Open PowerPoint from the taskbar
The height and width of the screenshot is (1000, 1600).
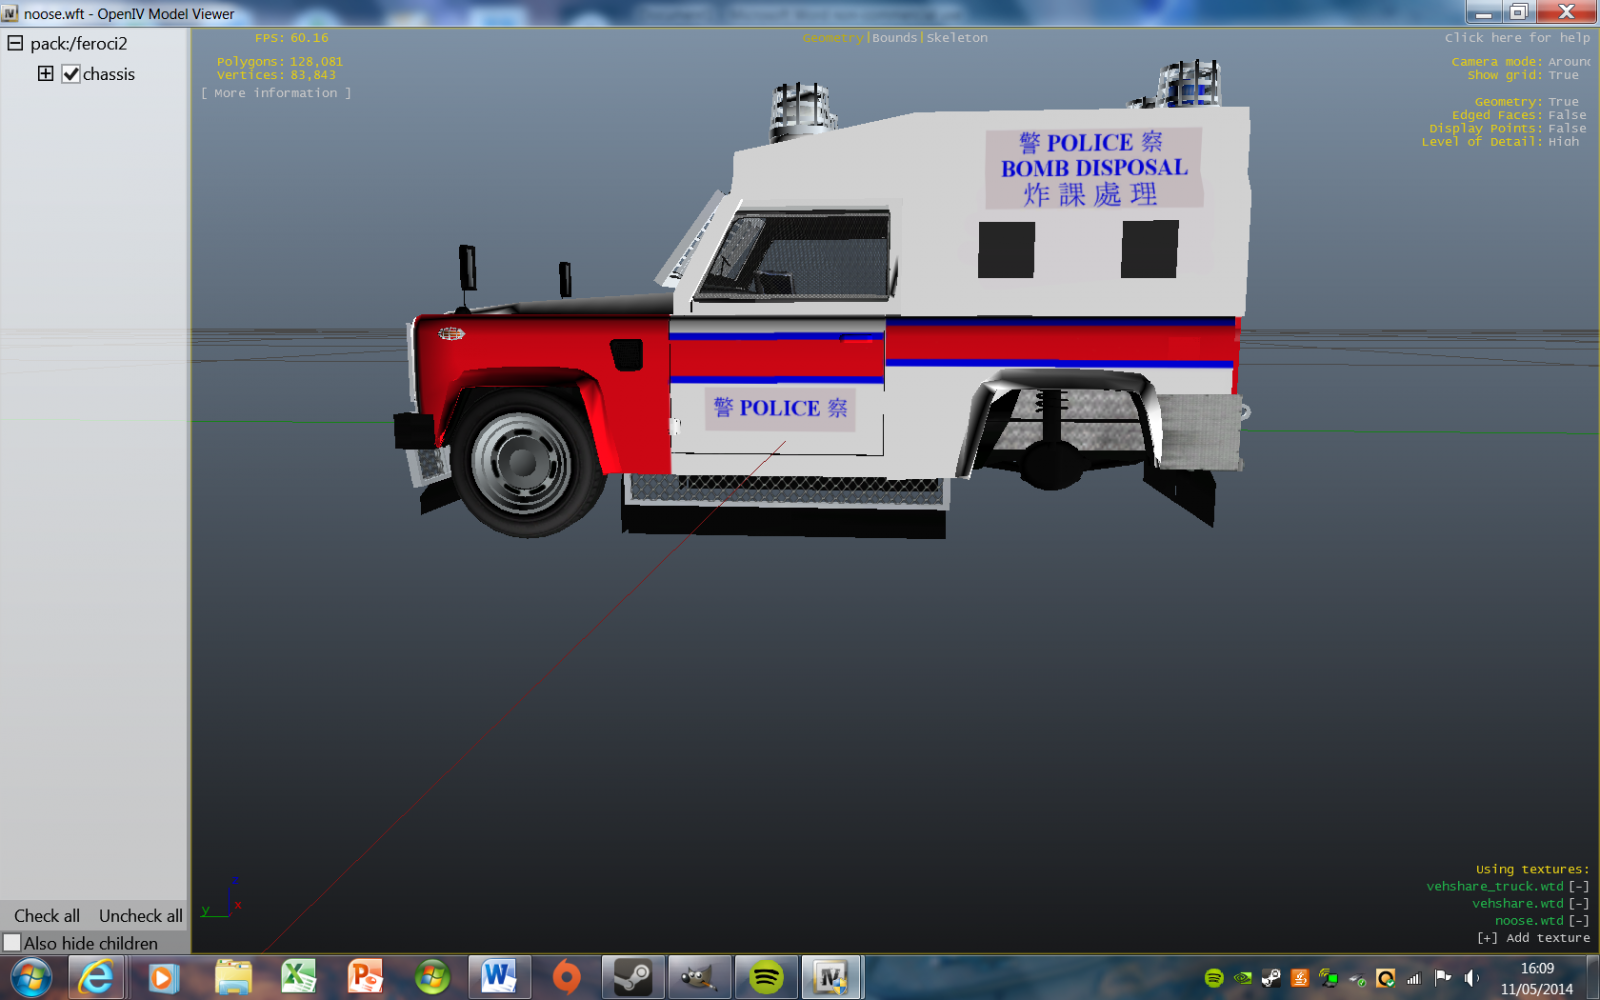coord(365,977)
